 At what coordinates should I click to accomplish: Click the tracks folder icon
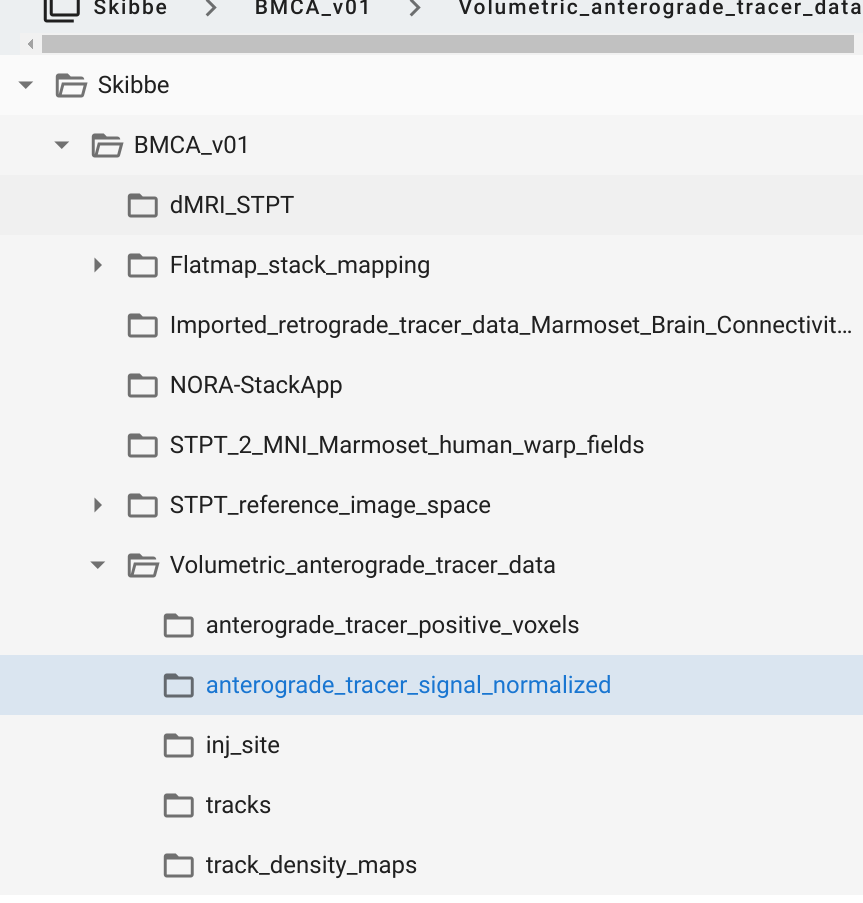(x=178, y=806)
